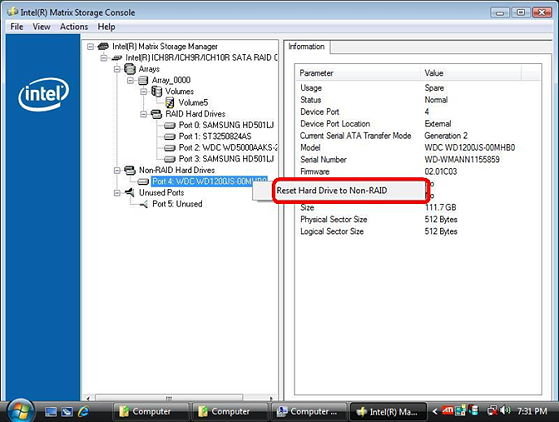Select Port 2: WDC WD5000AAKS drive
This screenshot has height=422, width=559.
(228, 148)
